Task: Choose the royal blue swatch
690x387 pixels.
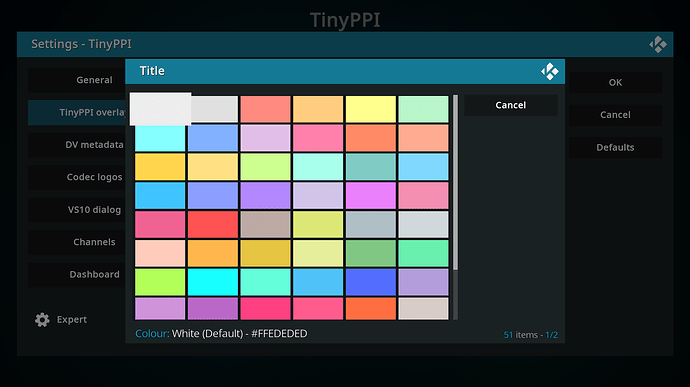Action: coord(371,282)
